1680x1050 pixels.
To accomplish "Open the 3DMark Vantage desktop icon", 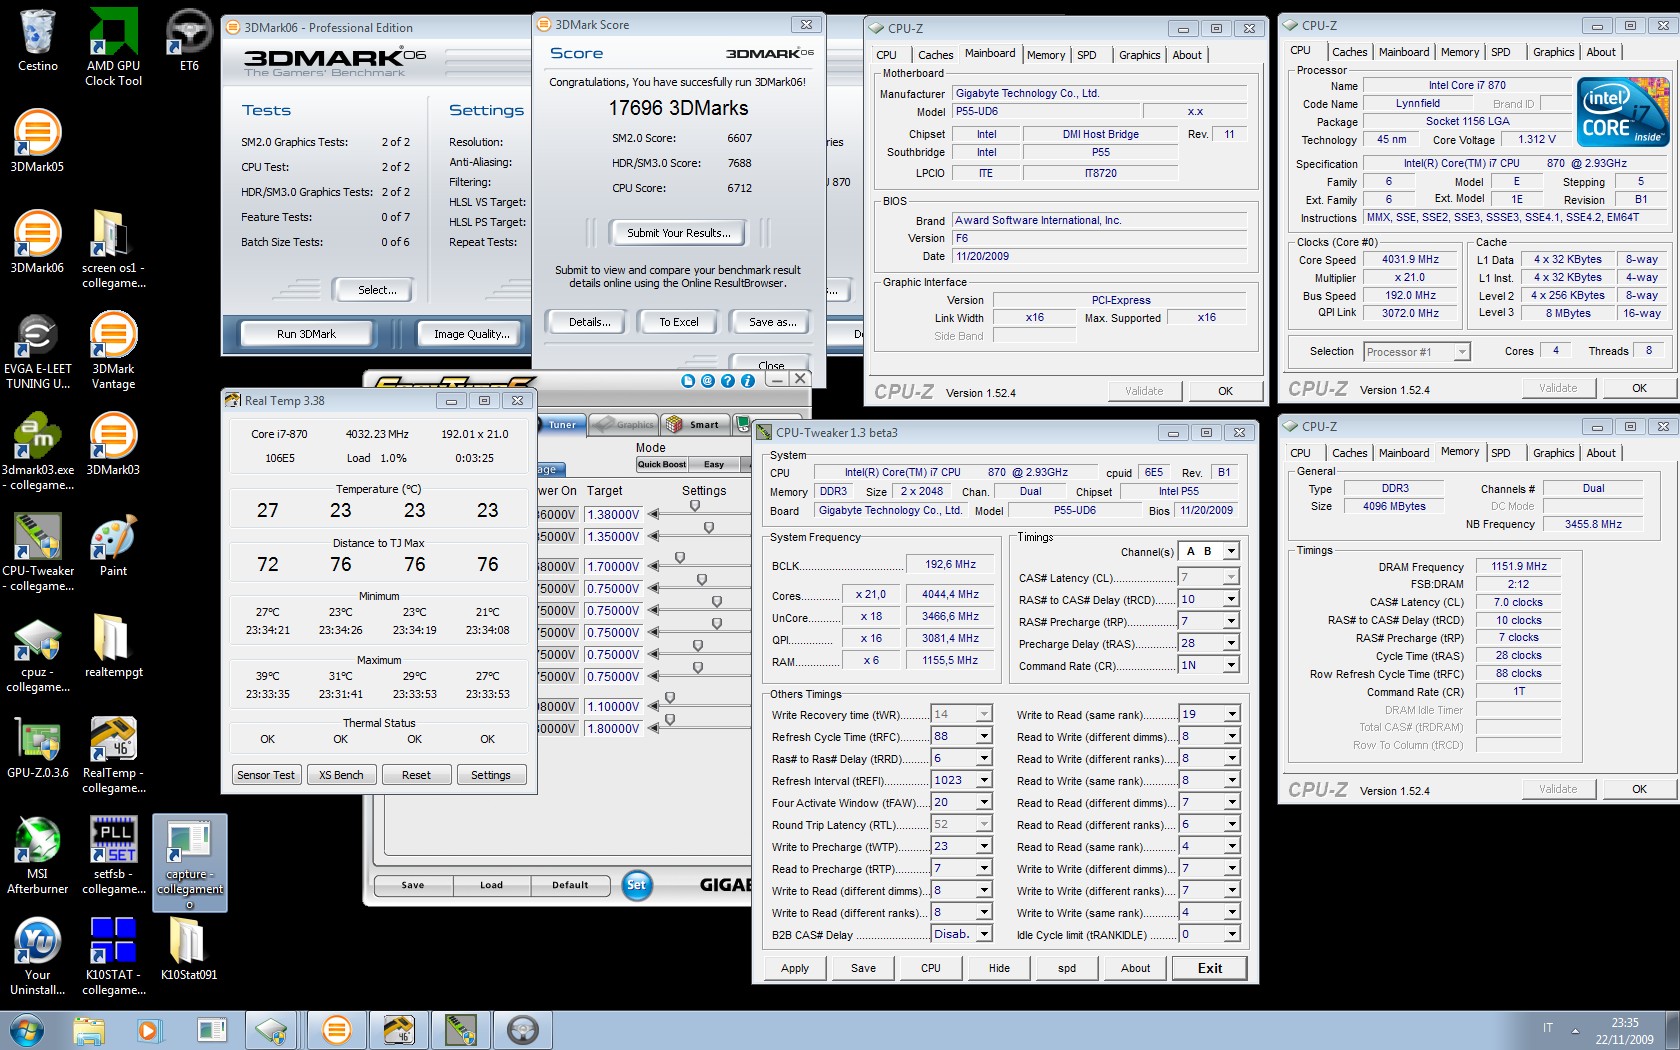I will 113,351.
